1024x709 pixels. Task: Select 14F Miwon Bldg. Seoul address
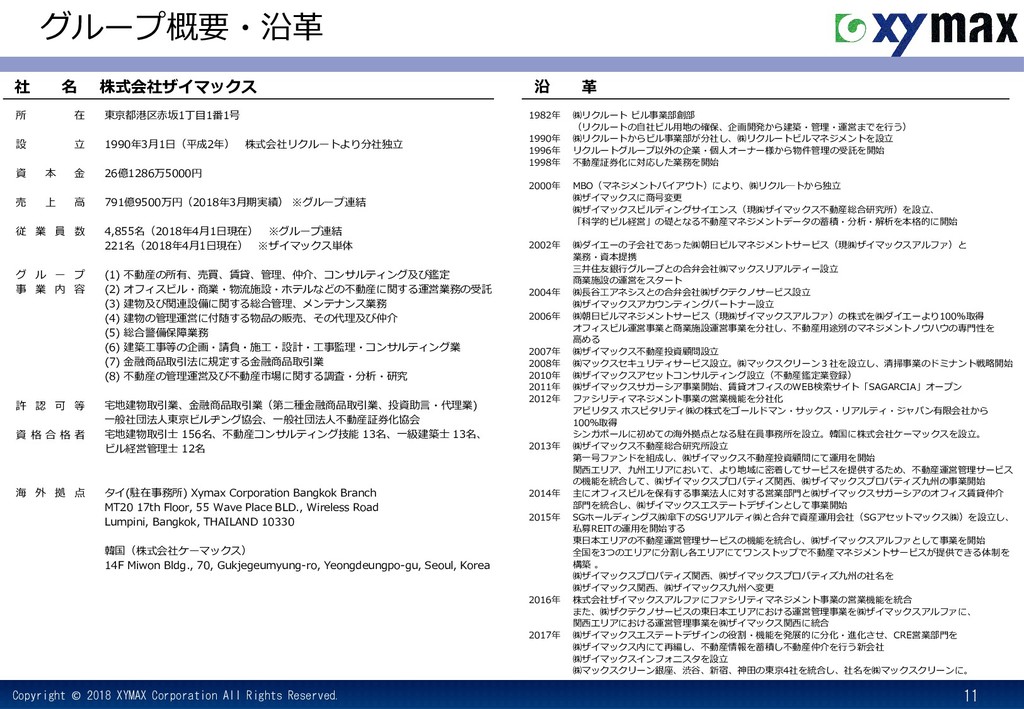297,565
